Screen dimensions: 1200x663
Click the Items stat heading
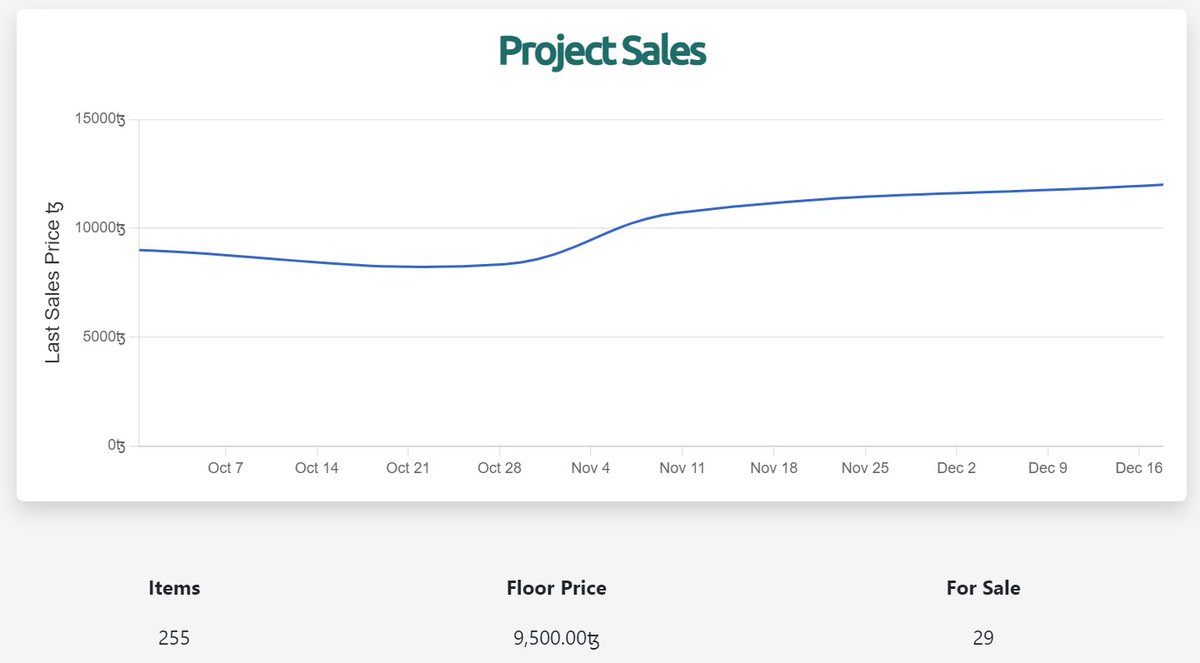174,588
